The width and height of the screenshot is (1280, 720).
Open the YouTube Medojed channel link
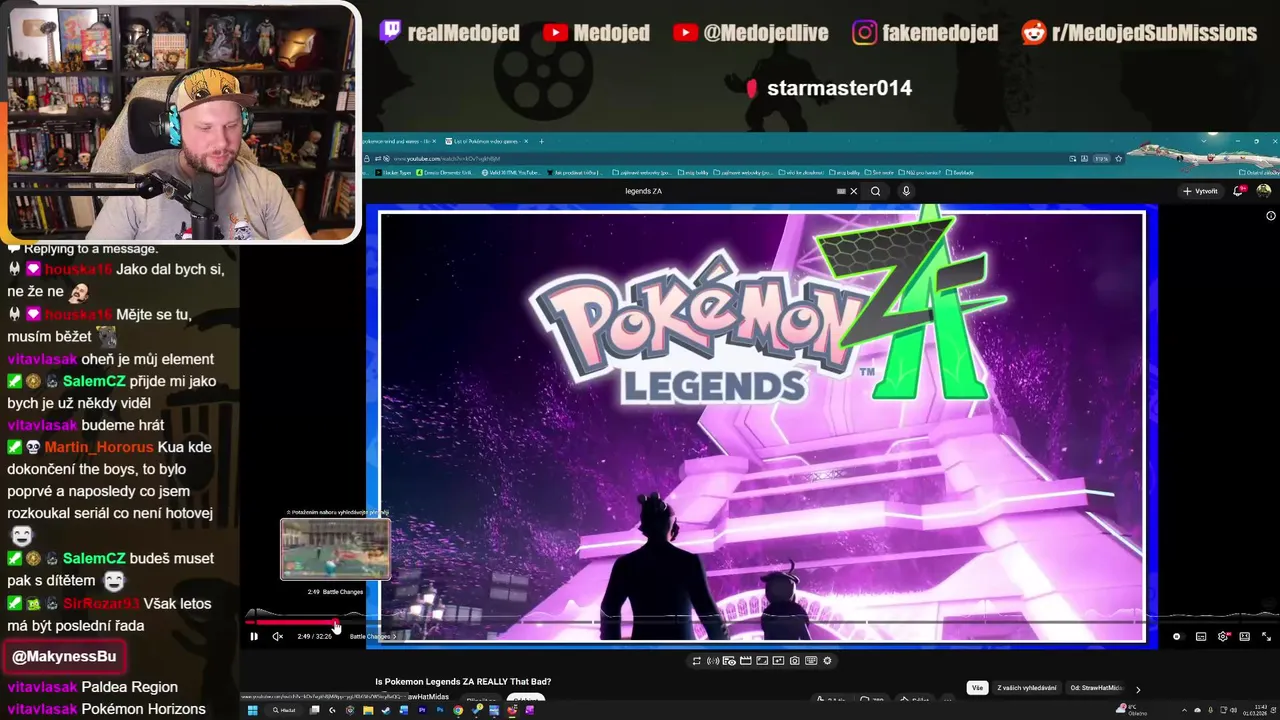pos(596,33)
